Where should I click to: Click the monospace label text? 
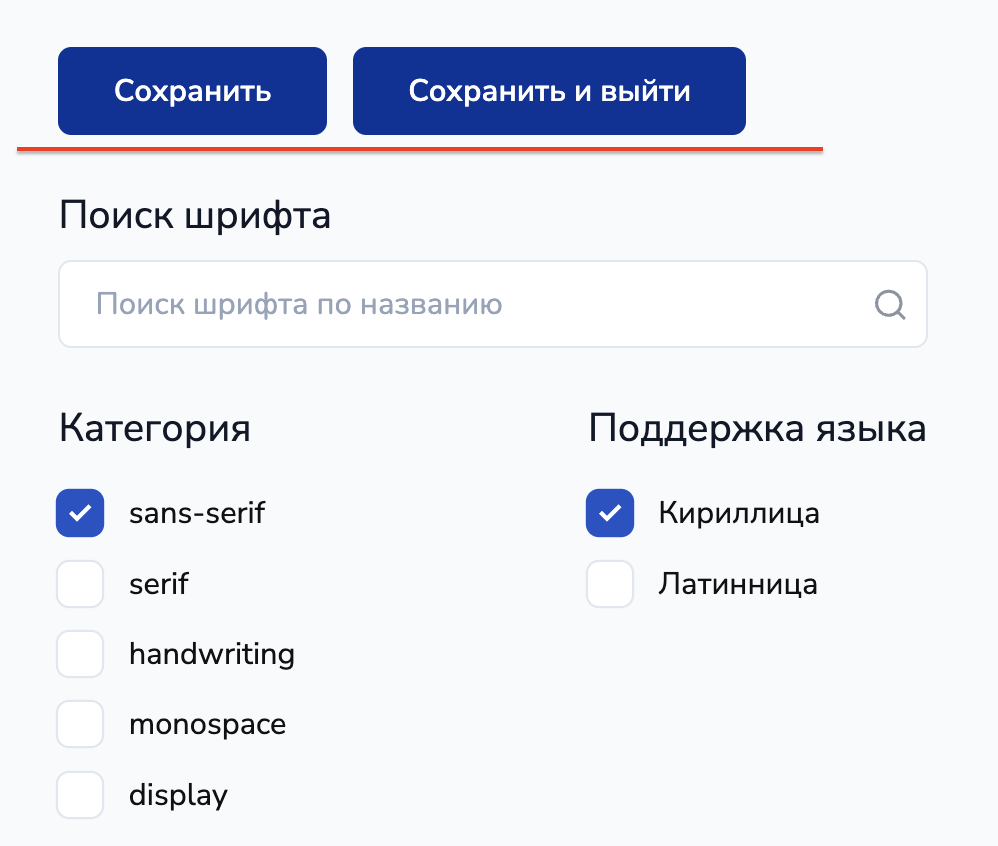pyautogui.click(x=207, y=724)
